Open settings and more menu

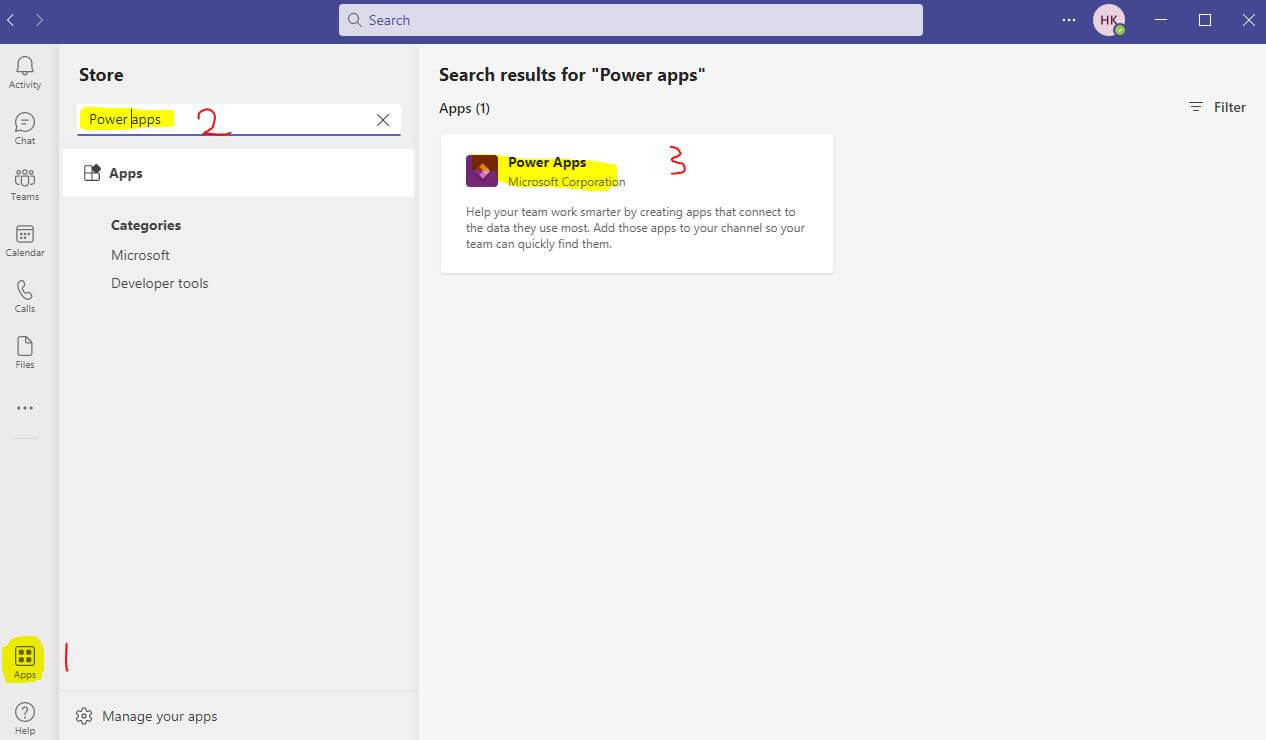[x=1068, y=19]
